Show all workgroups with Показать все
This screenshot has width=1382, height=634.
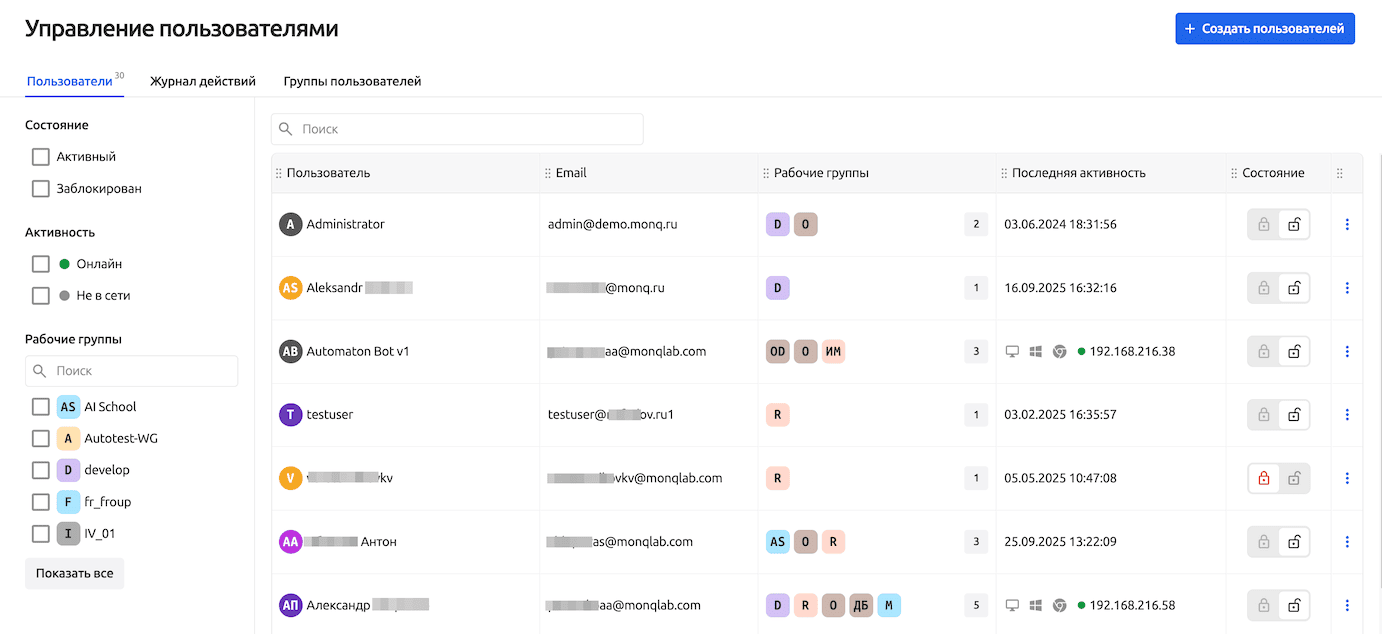(x=74, y=574)
